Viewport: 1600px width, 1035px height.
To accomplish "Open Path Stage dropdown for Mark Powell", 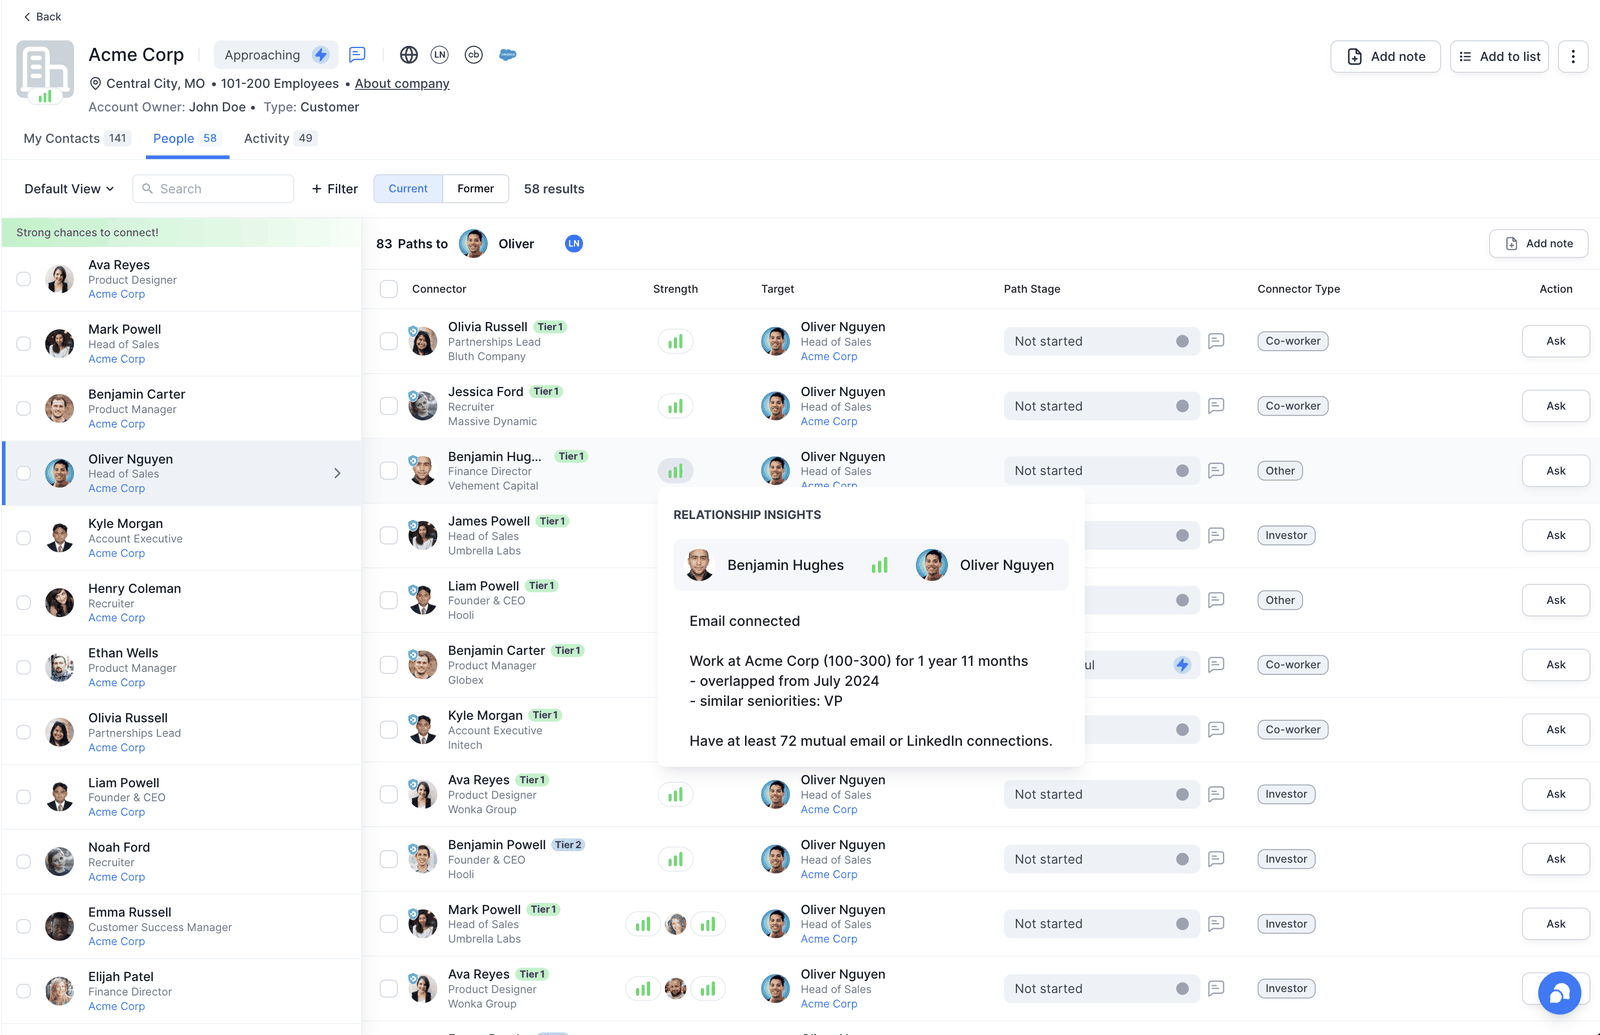I will [x=1101, y=924].
